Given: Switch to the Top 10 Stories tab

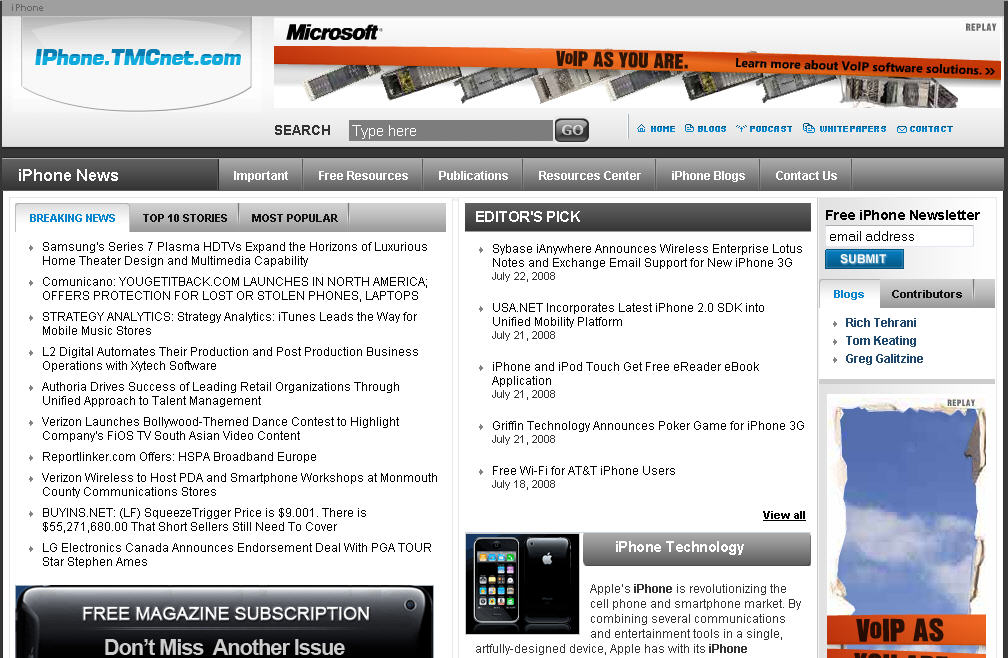Looking at the screenshot, I should (185, 218).
